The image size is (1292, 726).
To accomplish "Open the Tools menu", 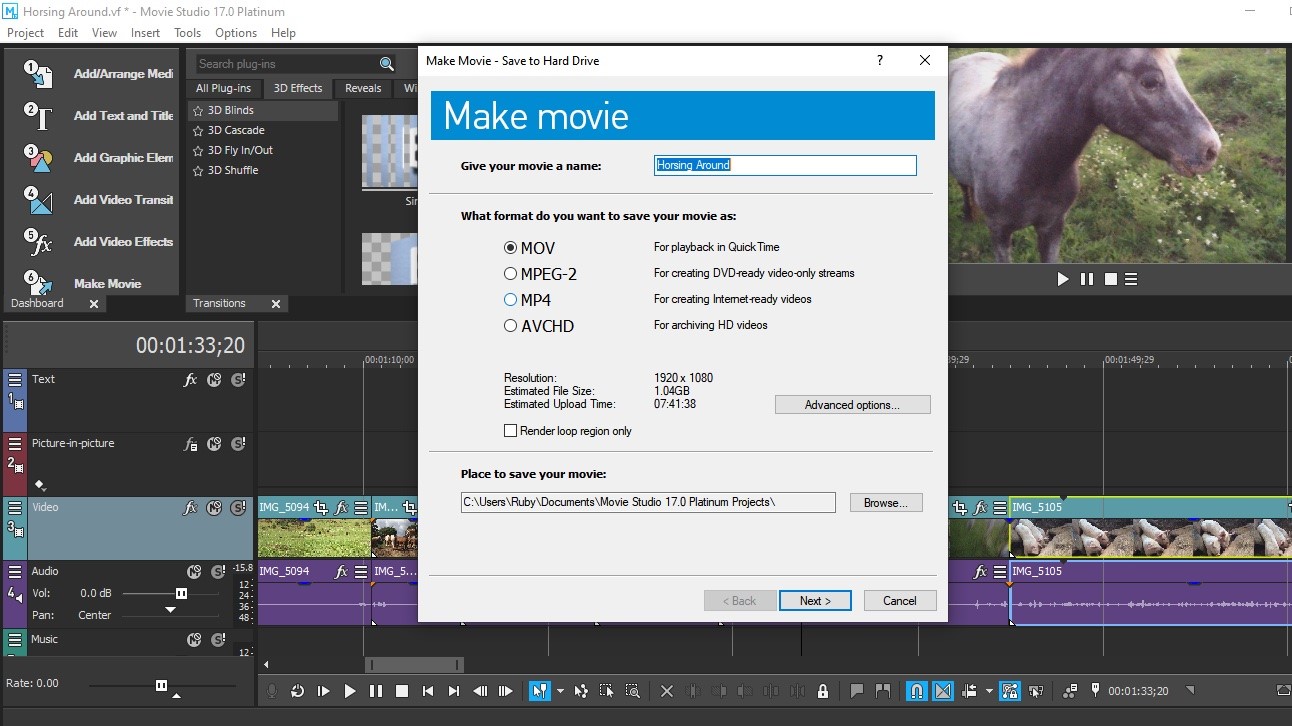I will [187, 33].
